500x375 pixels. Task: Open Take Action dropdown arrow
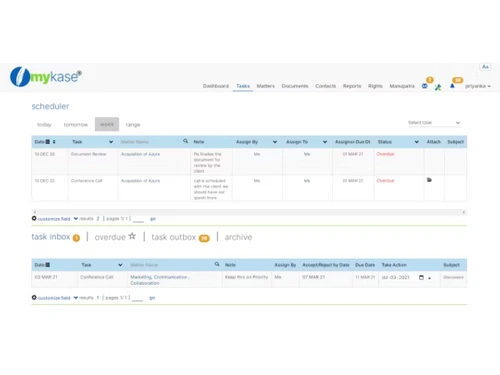click(x=429, y=278)
